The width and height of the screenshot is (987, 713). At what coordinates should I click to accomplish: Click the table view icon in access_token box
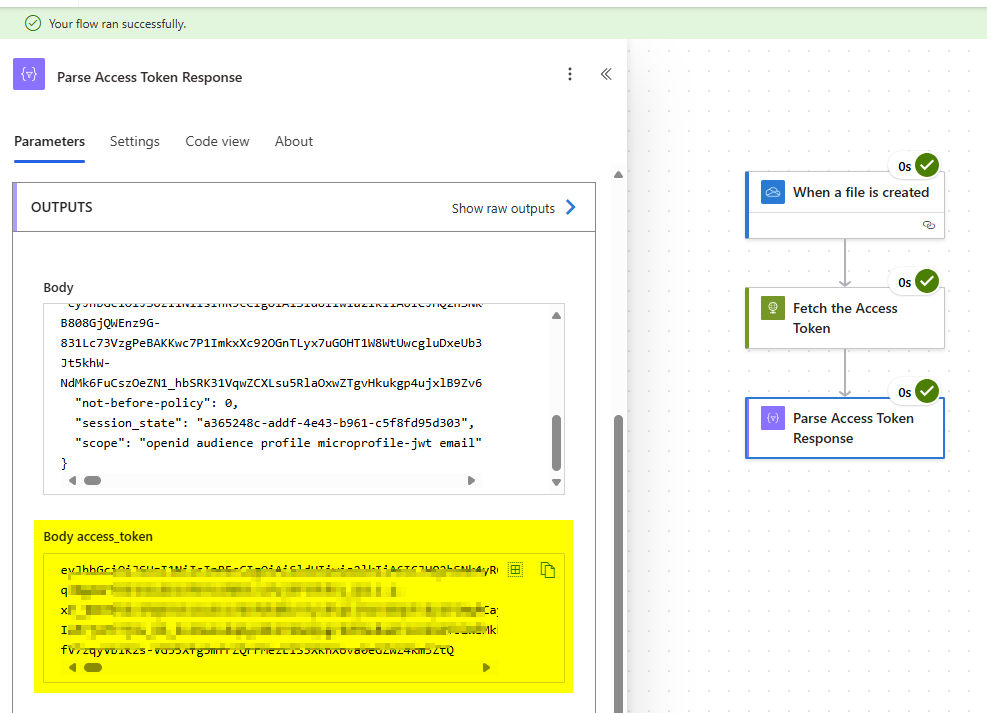(515, 569)
